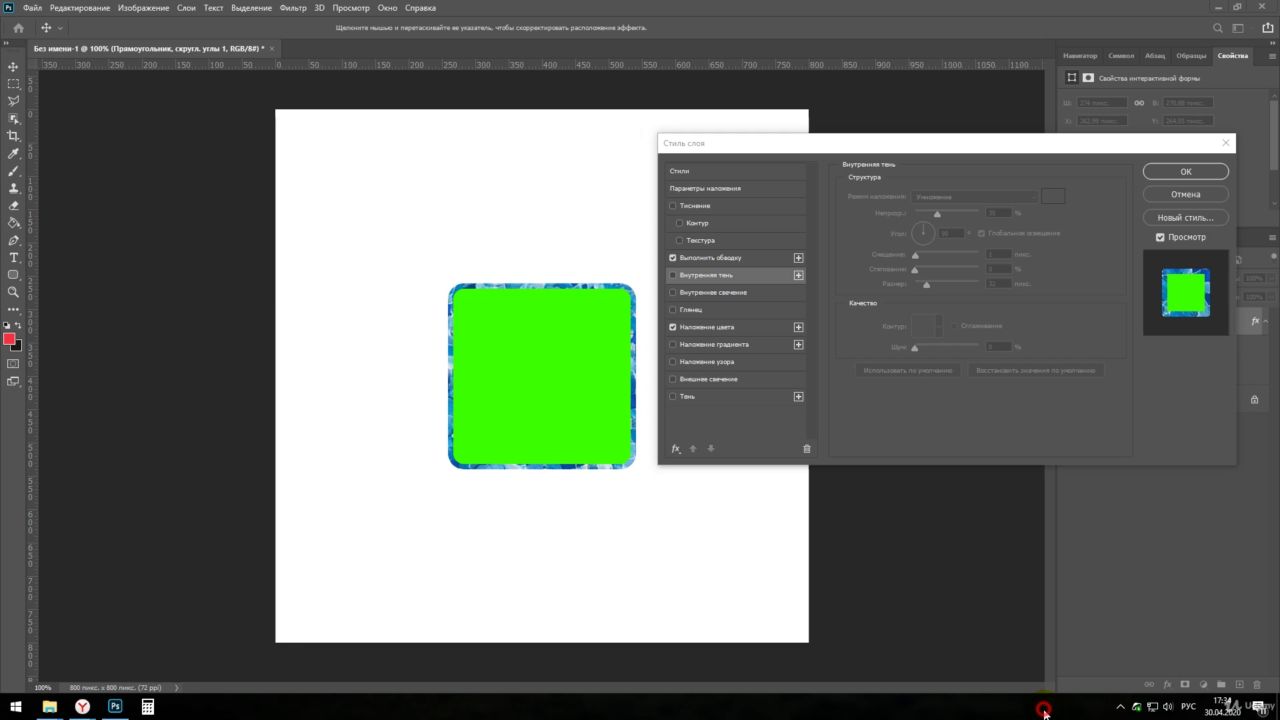Add another Выполнить обводку effect with plus
The height and width of the screenshot is (720, 1280).
pyautogui.click(x=799, y=258)
